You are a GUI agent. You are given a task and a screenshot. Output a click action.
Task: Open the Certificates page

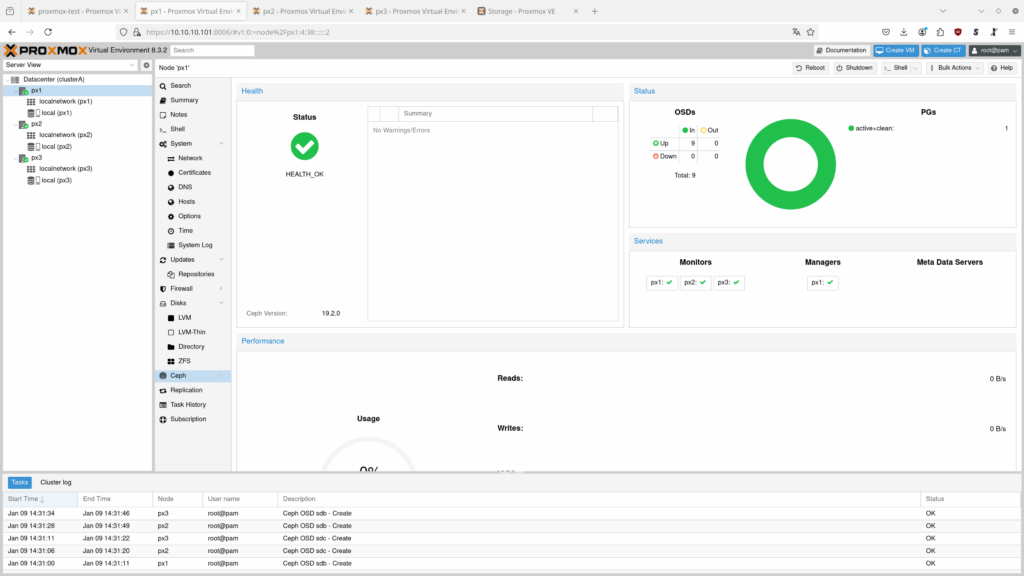pos(194,172)
